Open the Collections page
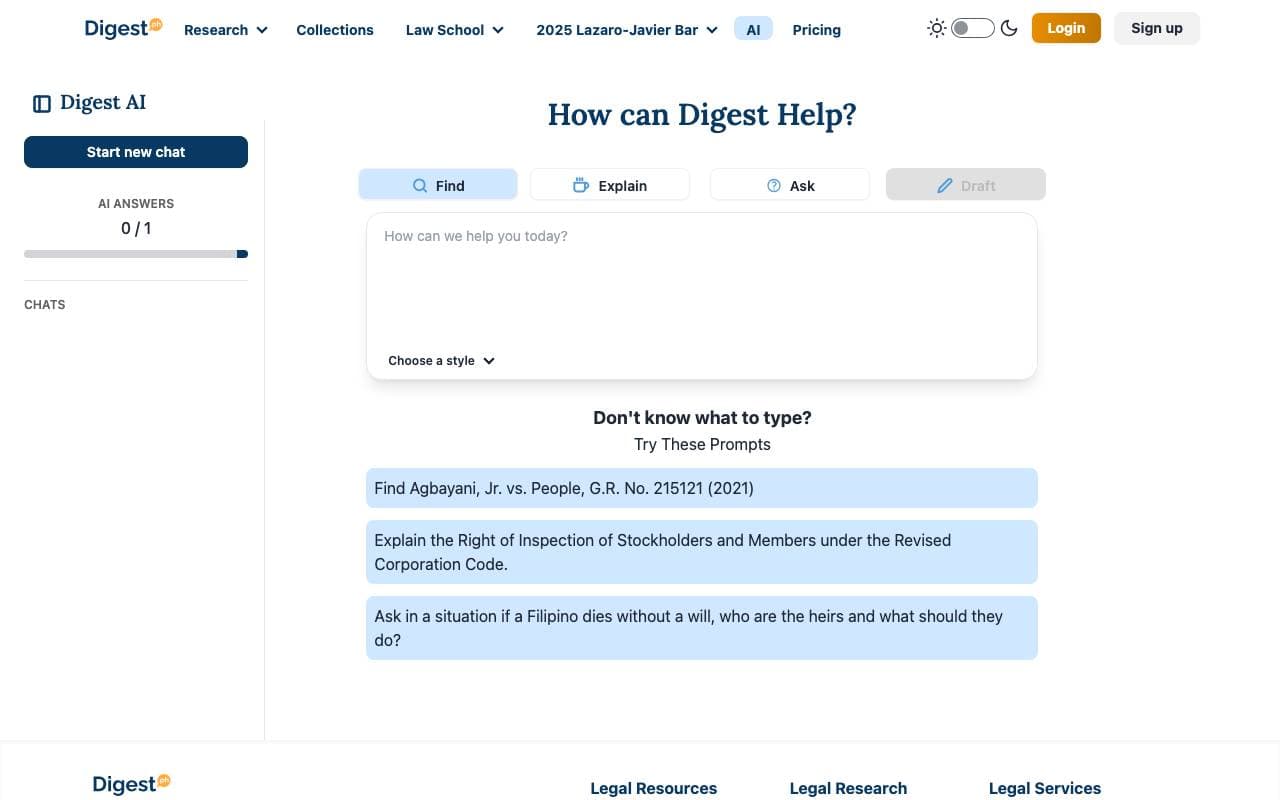 pos(335,30)
